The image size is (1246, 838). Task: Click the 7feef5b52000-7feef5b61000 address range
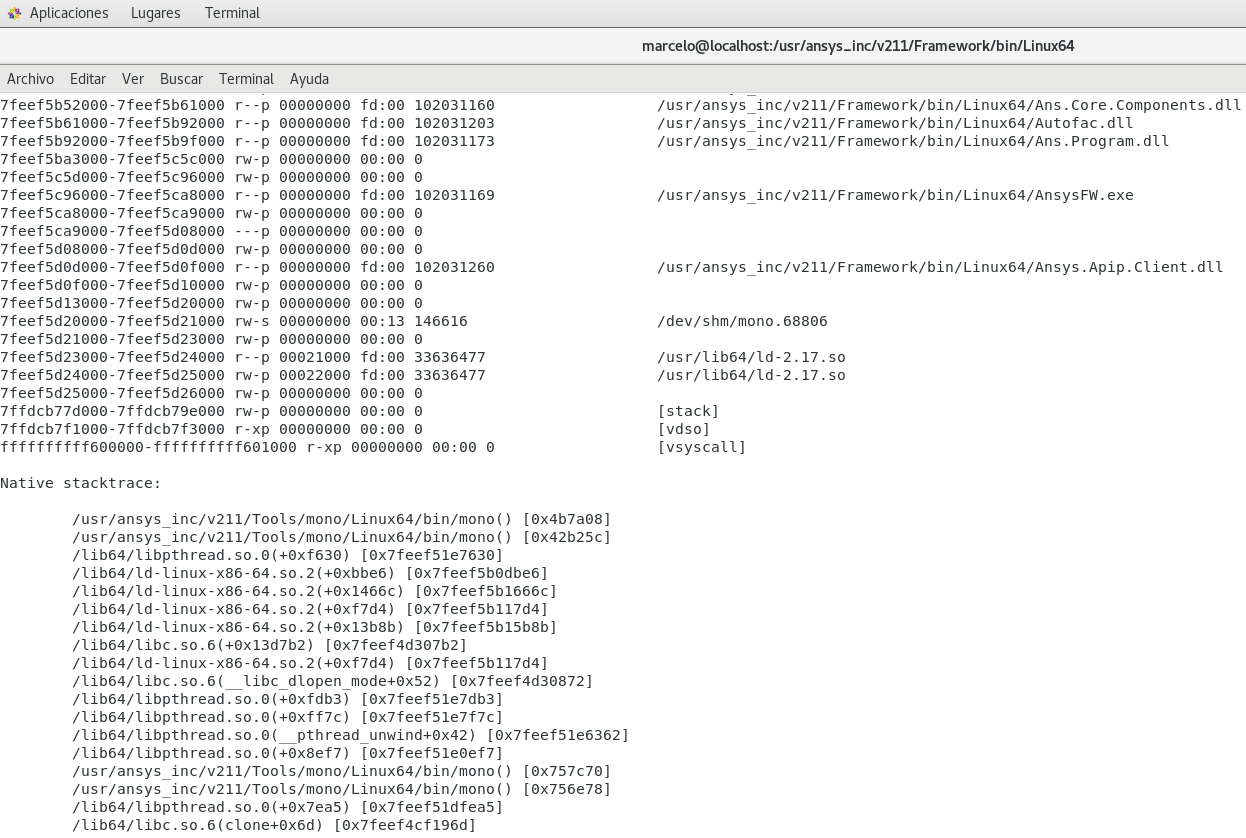[113, 105]
